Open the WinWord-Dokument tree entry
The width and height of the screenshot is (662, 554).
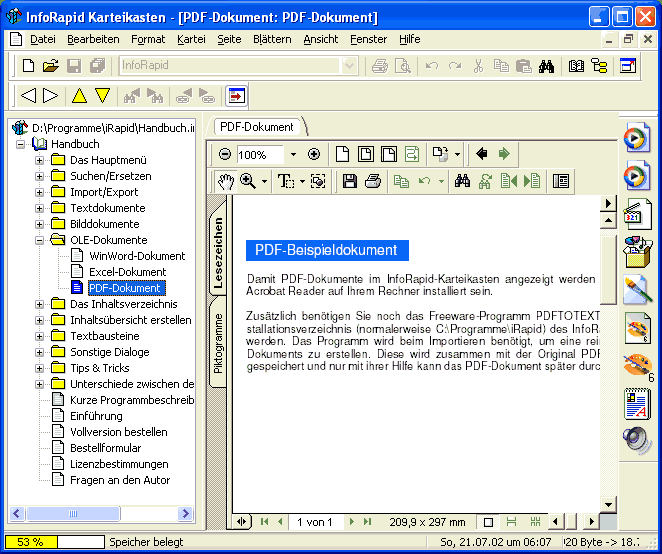point(137,256)
